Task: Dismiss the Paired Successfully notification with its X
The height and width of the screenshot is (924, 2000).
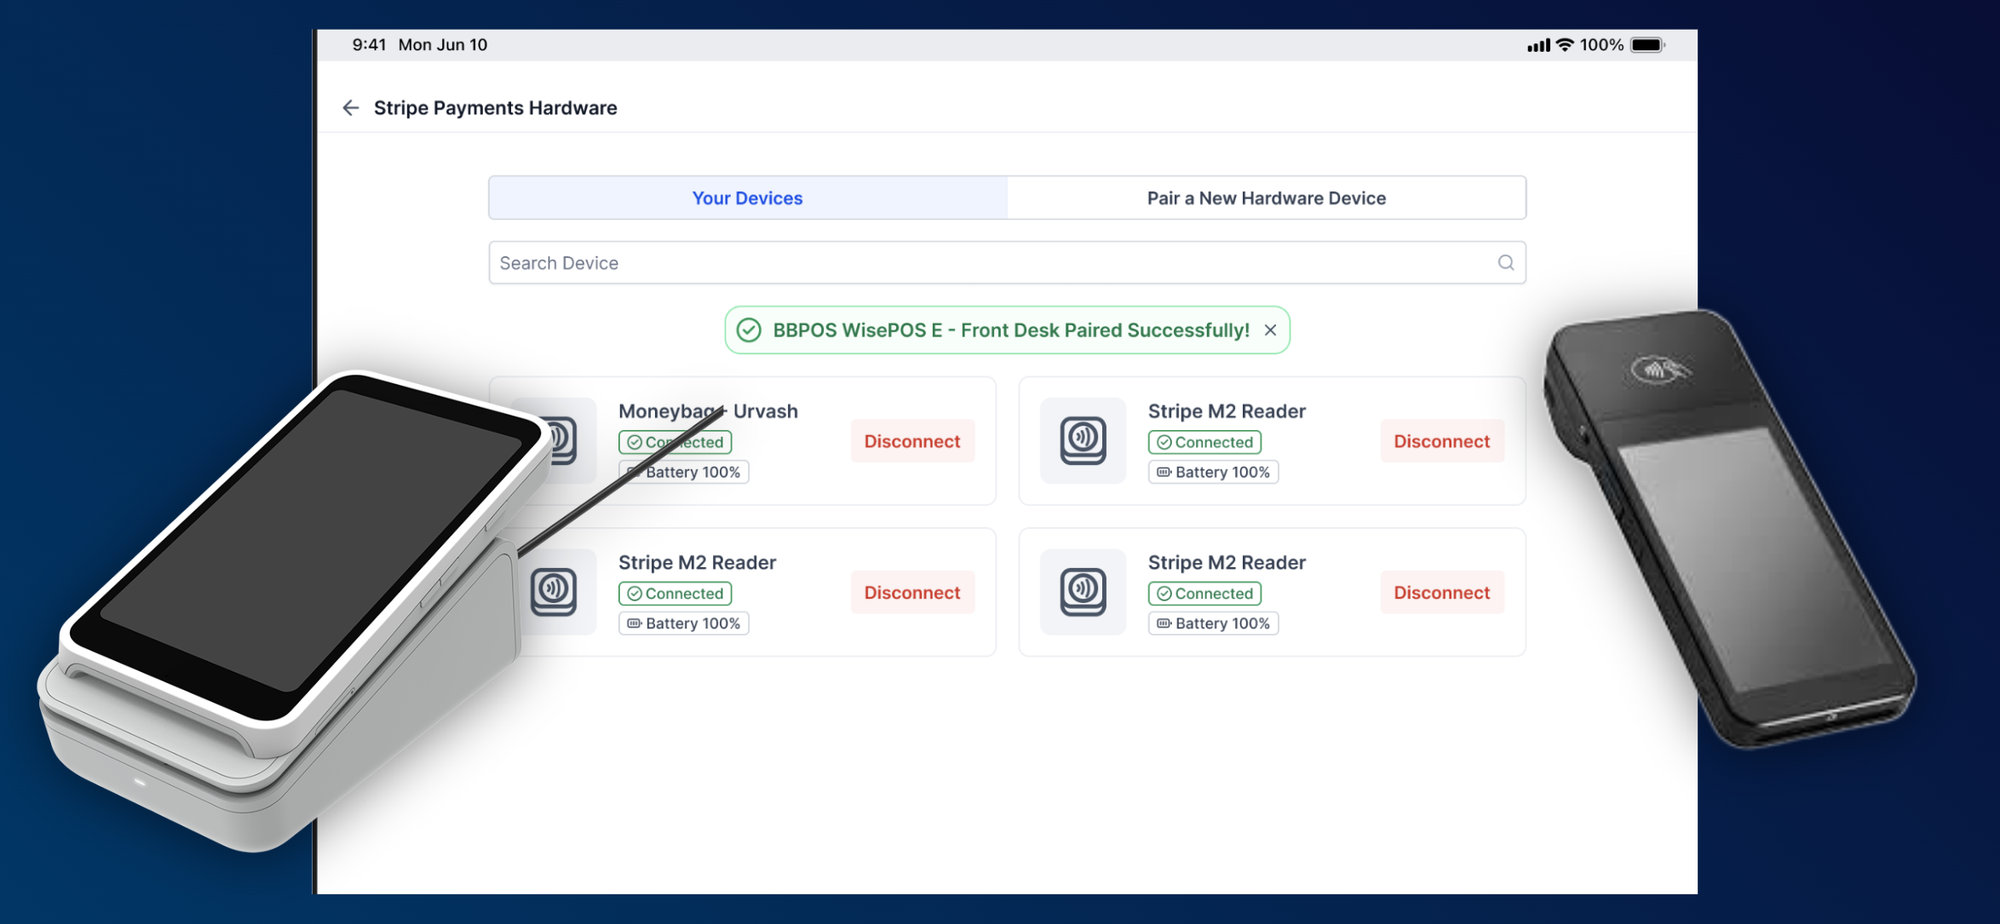Action: [1270, 330]
